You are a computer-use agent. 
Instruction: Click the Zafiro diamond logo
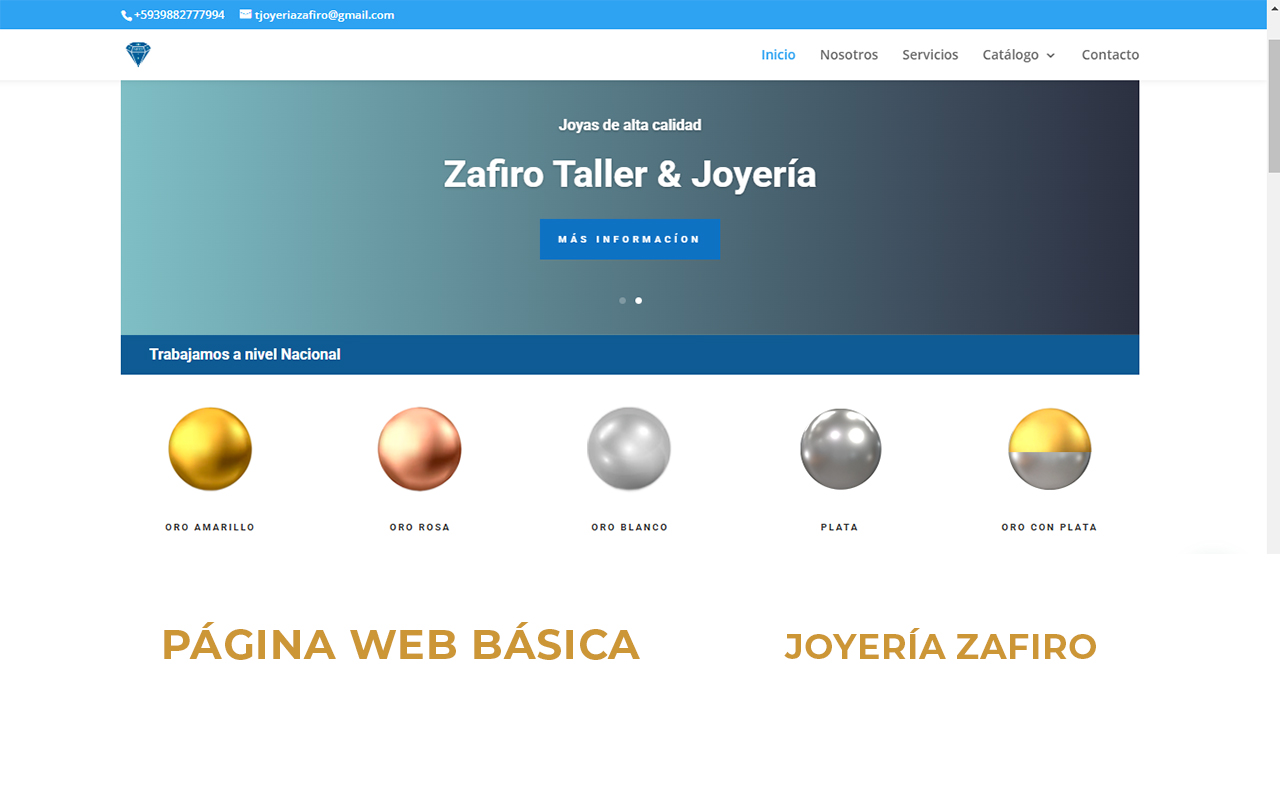[138, 55]
